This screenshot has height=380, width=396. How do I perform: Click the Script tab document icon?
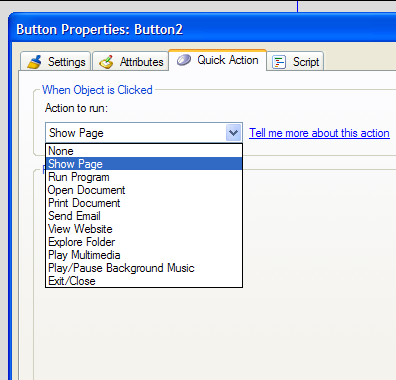pos(279,62)
